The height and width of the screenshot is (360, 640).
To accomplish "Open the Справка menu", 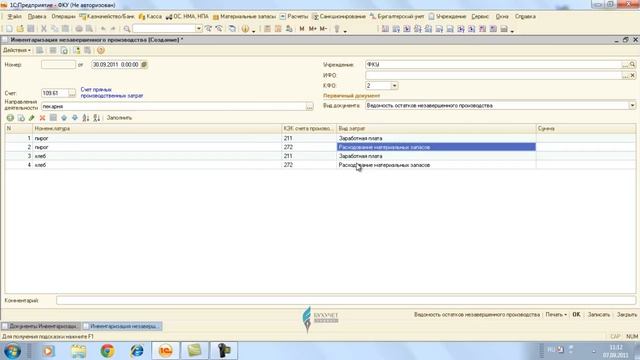I will pos(525,17).
